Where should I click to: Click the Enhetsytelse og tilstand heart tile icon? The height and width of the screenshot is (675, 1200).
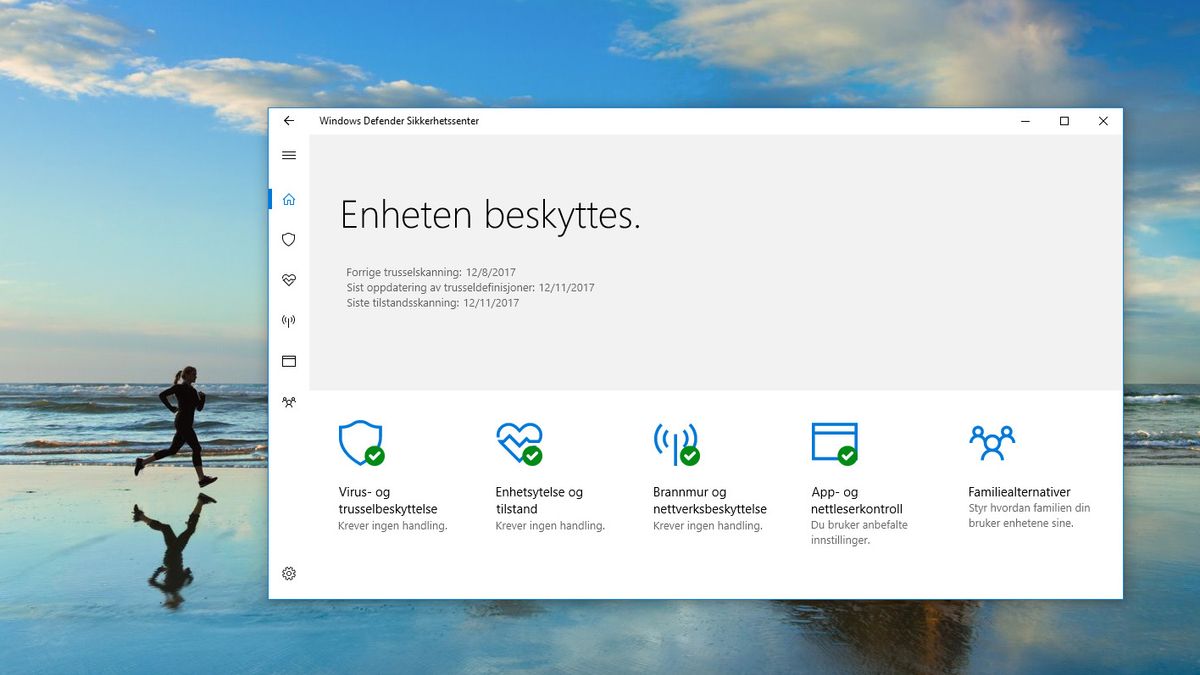point(517,443)
